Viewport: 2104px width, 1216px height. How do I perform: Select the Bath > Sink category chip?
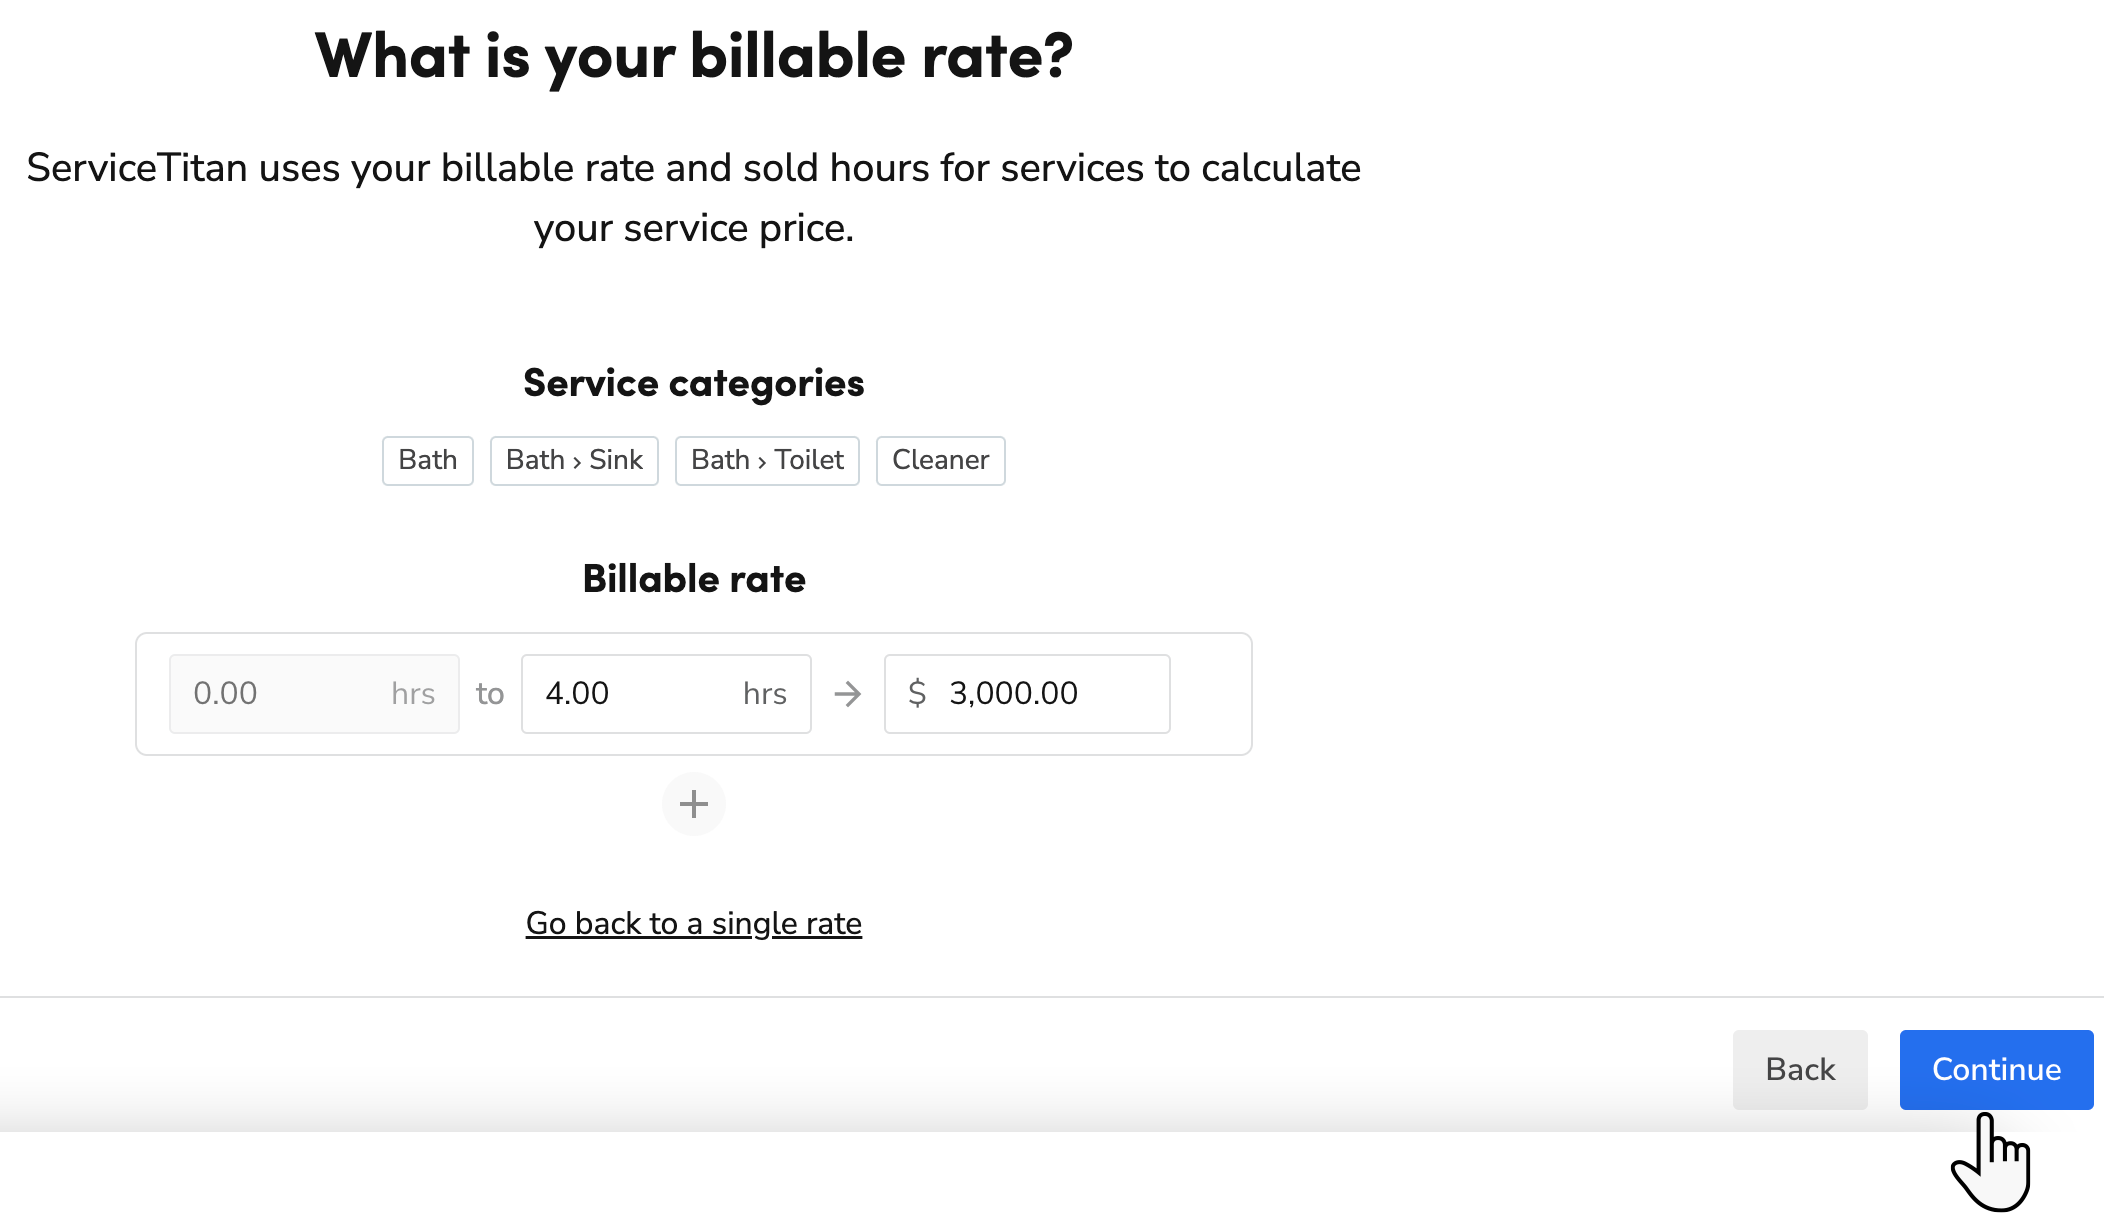pos(574,460)
